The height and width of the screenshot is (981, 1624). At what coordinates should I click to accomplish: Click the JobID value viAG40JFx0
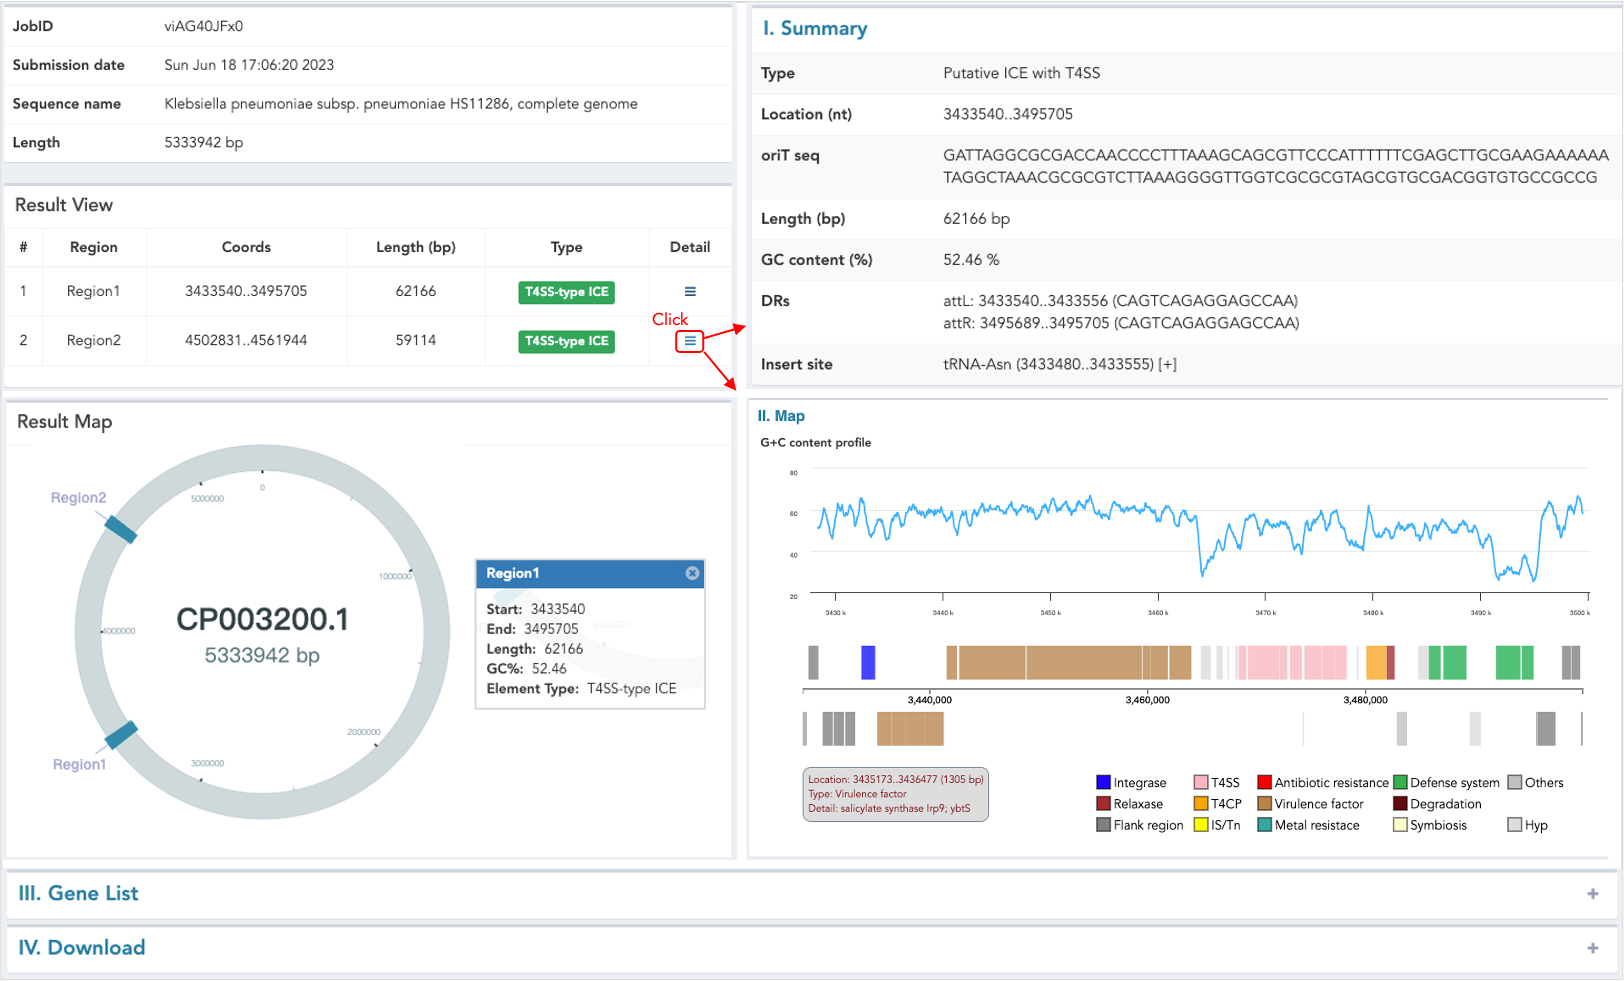[x=204, y=26]
